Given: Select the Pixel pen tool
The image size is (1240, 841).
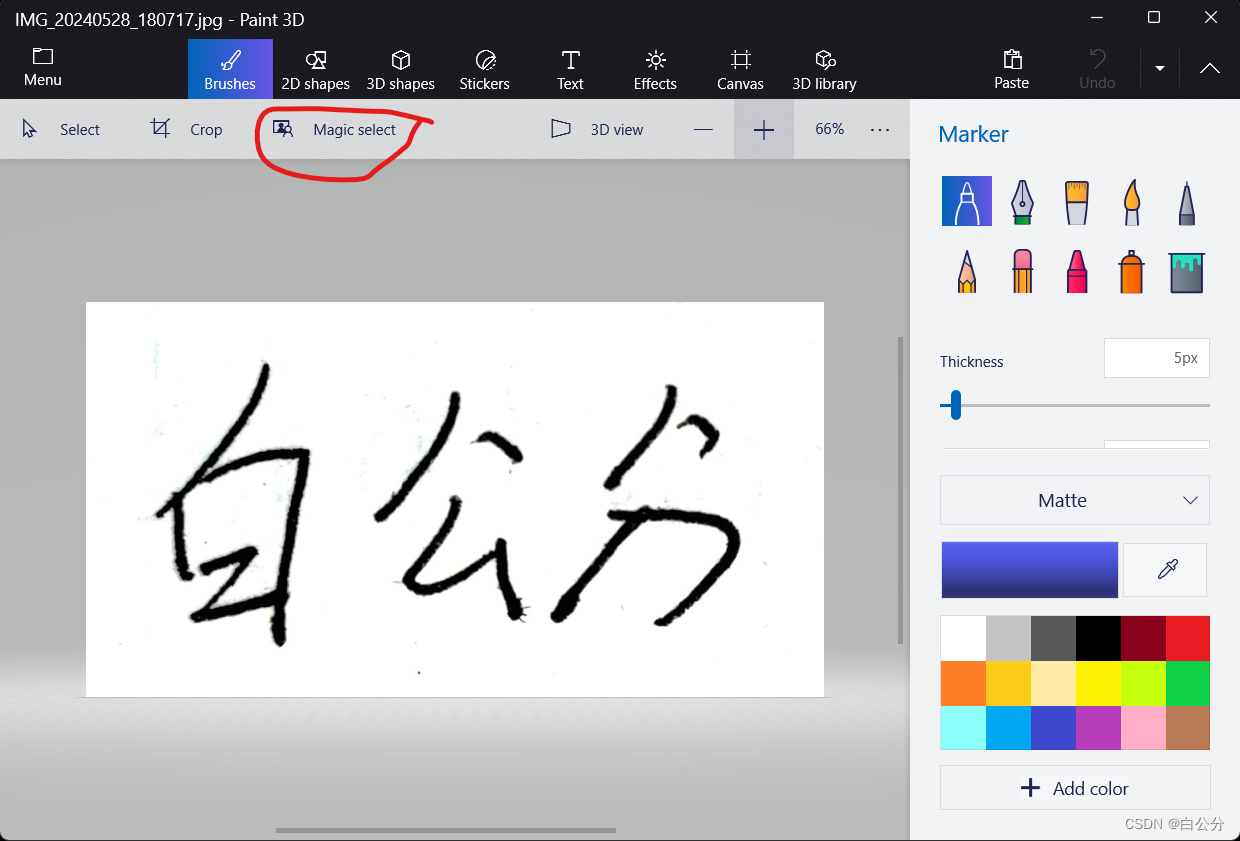Looking at the screenshot, I should [x=1186, y=200].
